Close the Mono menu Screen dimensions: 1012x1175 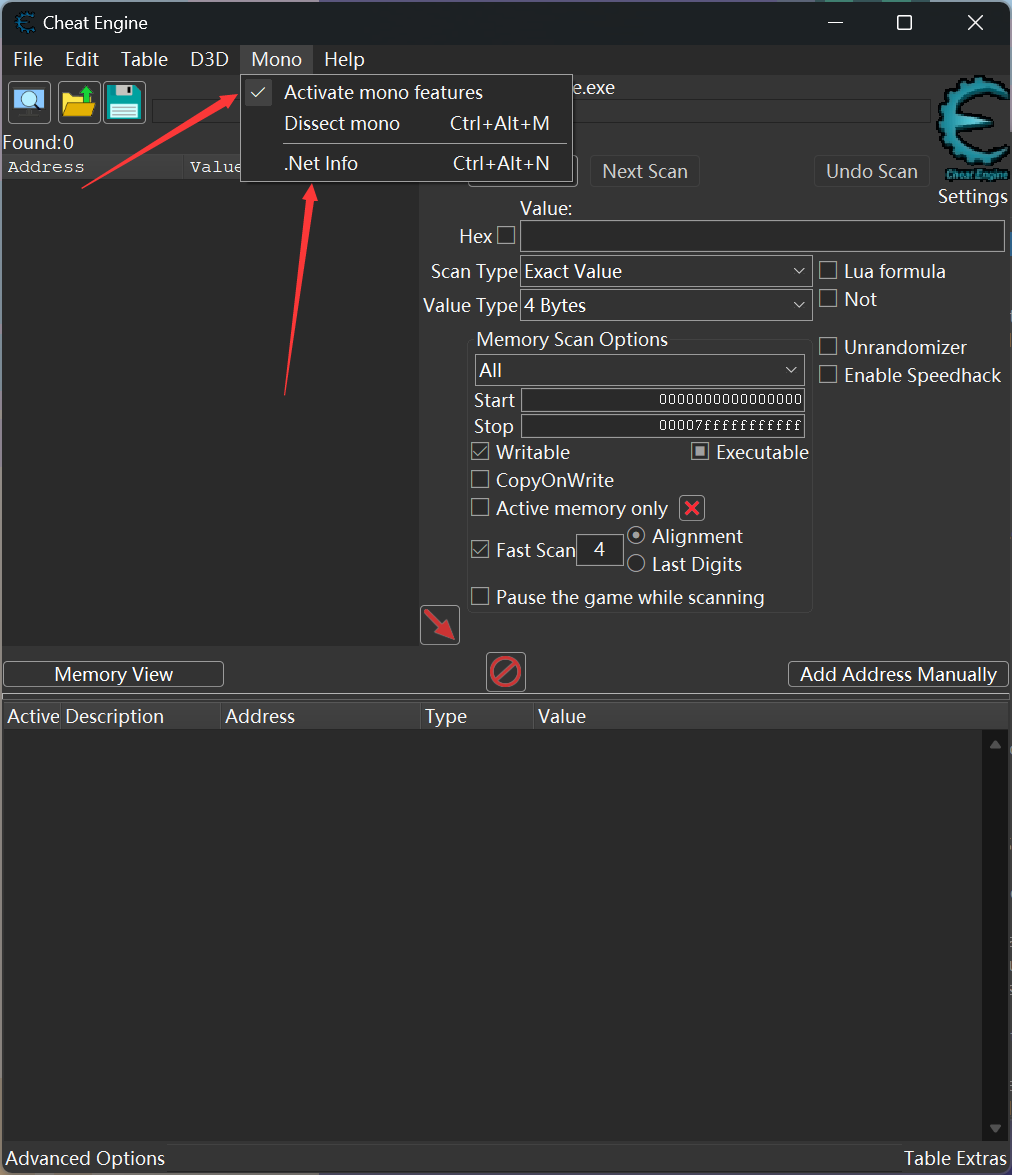(277, 59)
